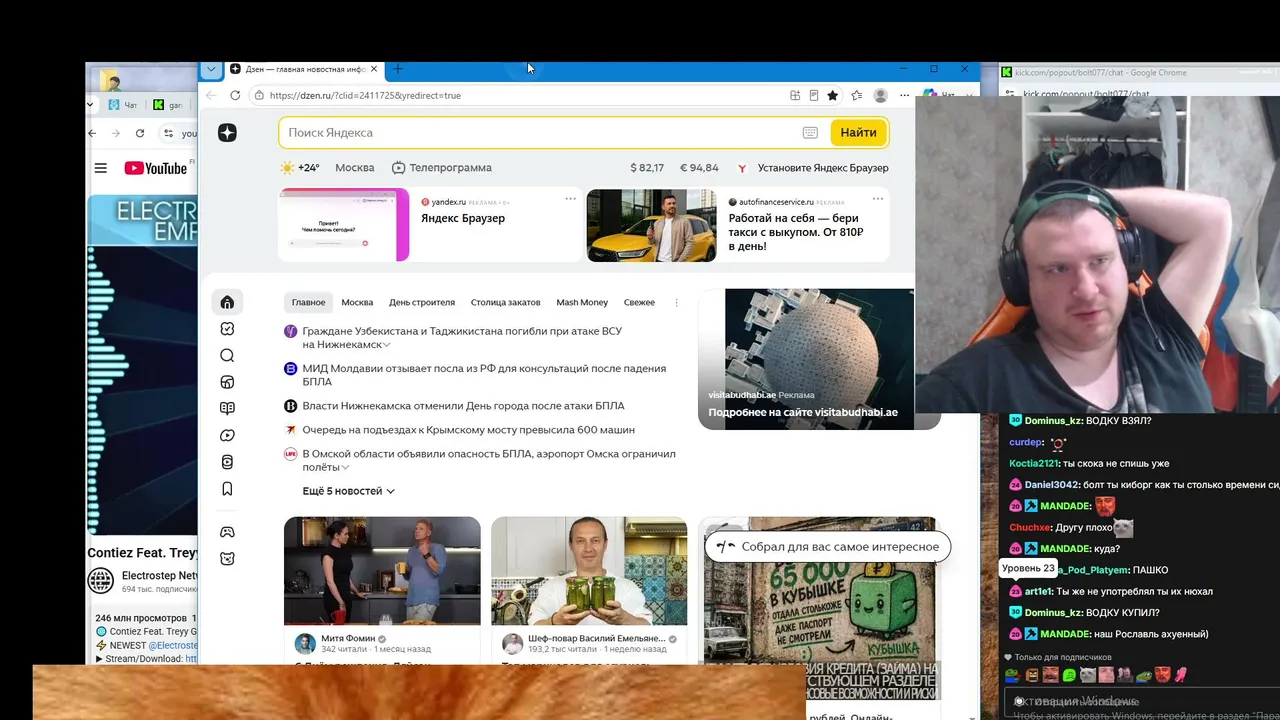
Task: Click the dzen.ru address bar
Action: click(x=520, y=95)
